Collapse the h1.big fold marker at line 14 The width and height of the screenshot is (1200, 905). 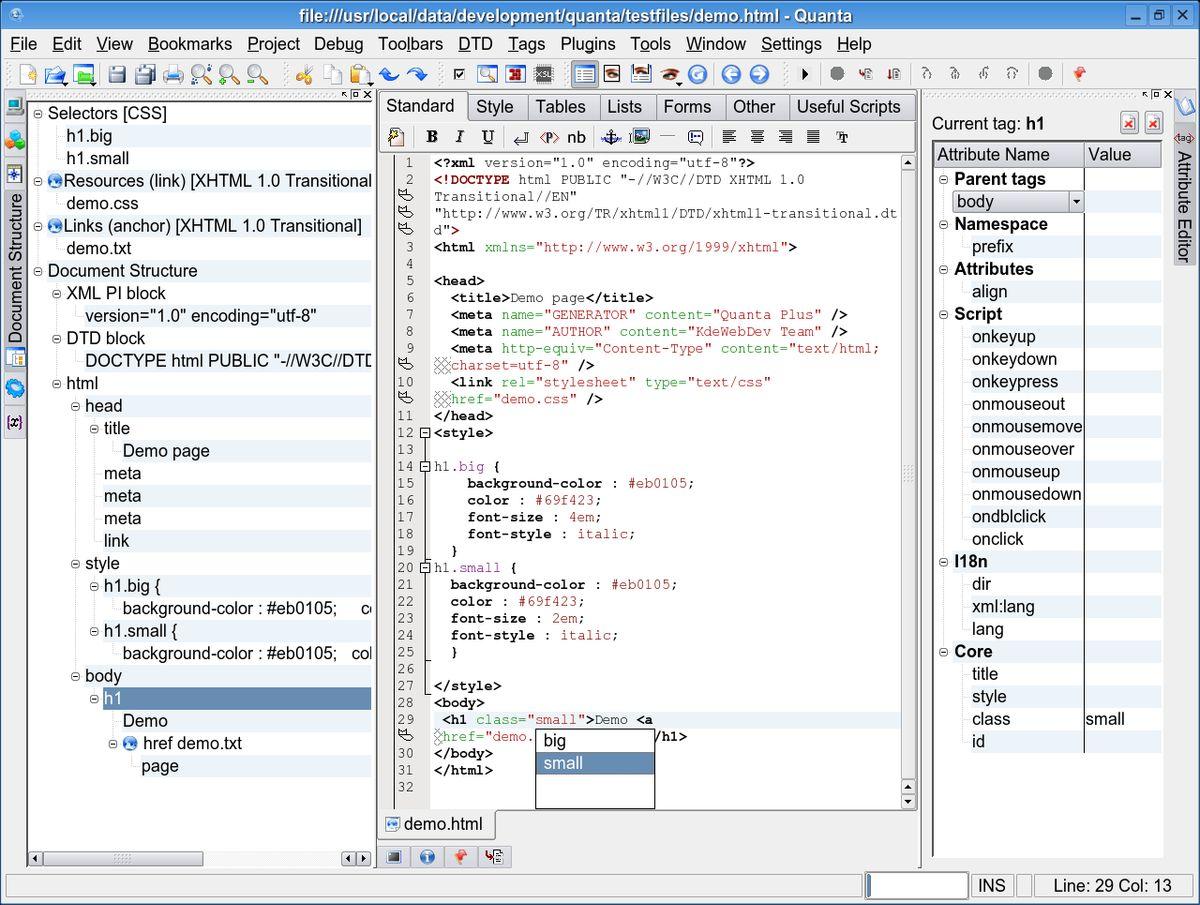pos(425,467)
